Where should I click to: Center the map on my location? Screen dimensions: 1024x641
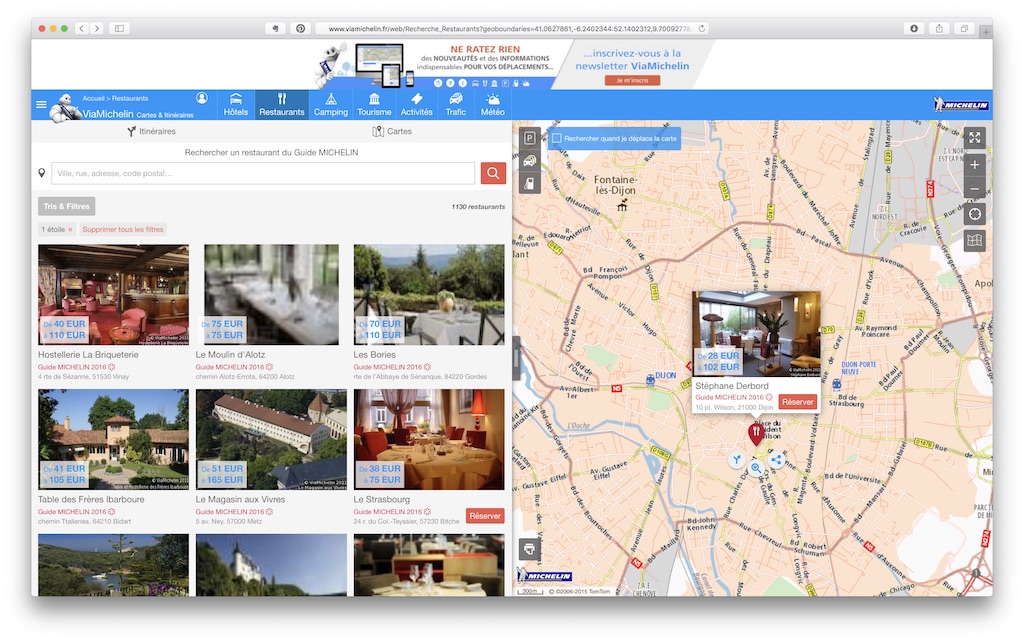[x=975, y=214]
